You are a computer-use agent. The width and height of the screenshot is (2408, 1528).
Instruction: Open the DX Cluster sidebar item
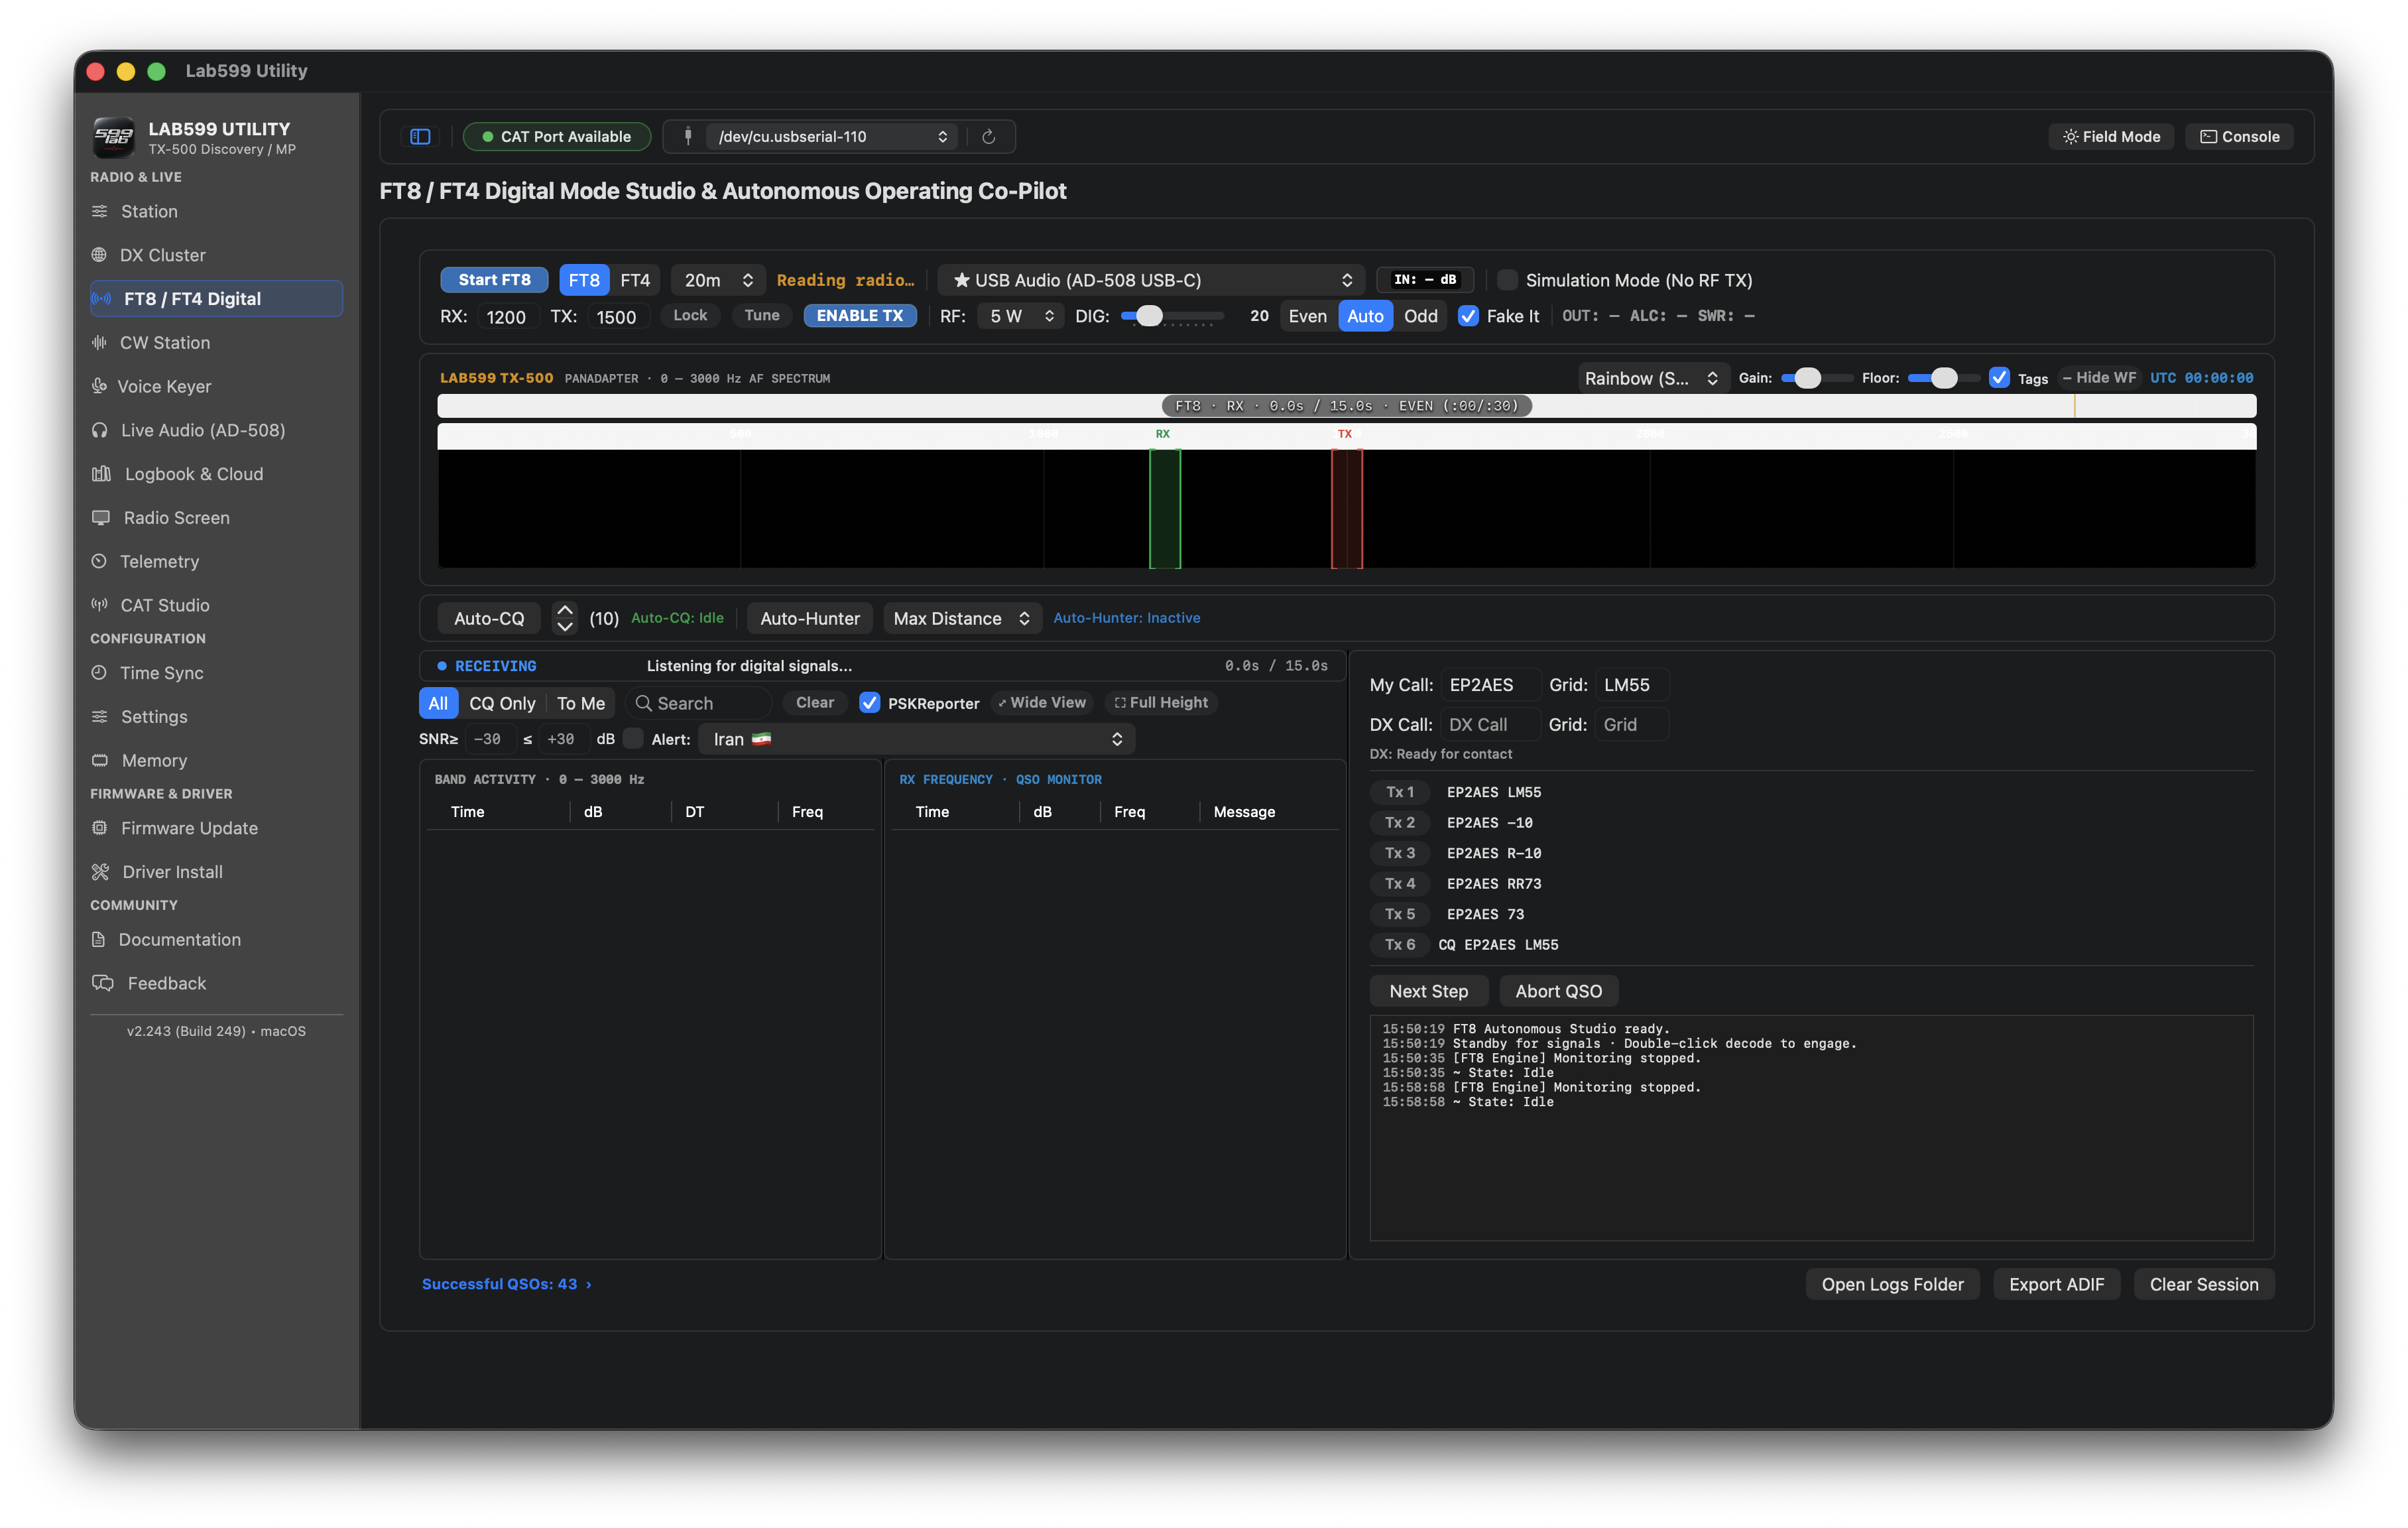click(216, 255)
